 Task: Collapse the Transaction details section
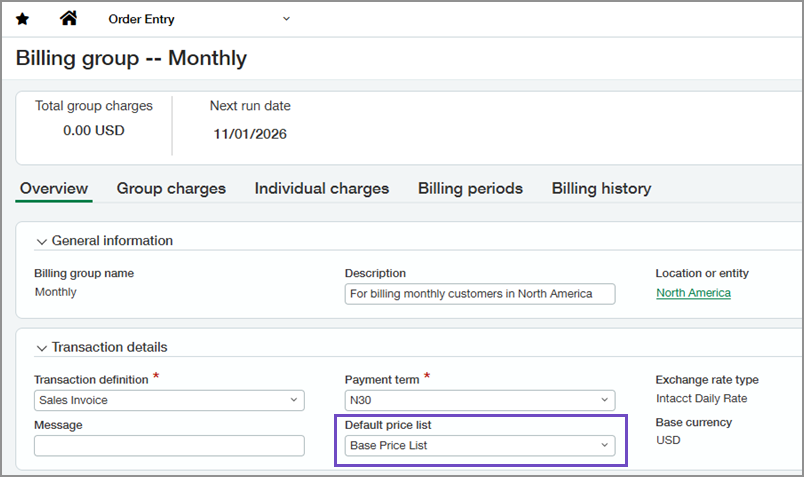[42, 348]
